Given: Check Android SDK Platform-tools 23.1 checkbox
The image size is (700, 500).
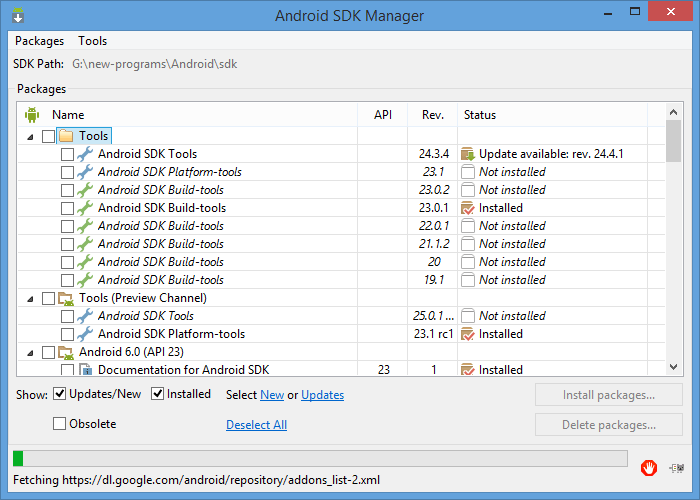Looking at the screenshot, I should (x=67, y=172).
